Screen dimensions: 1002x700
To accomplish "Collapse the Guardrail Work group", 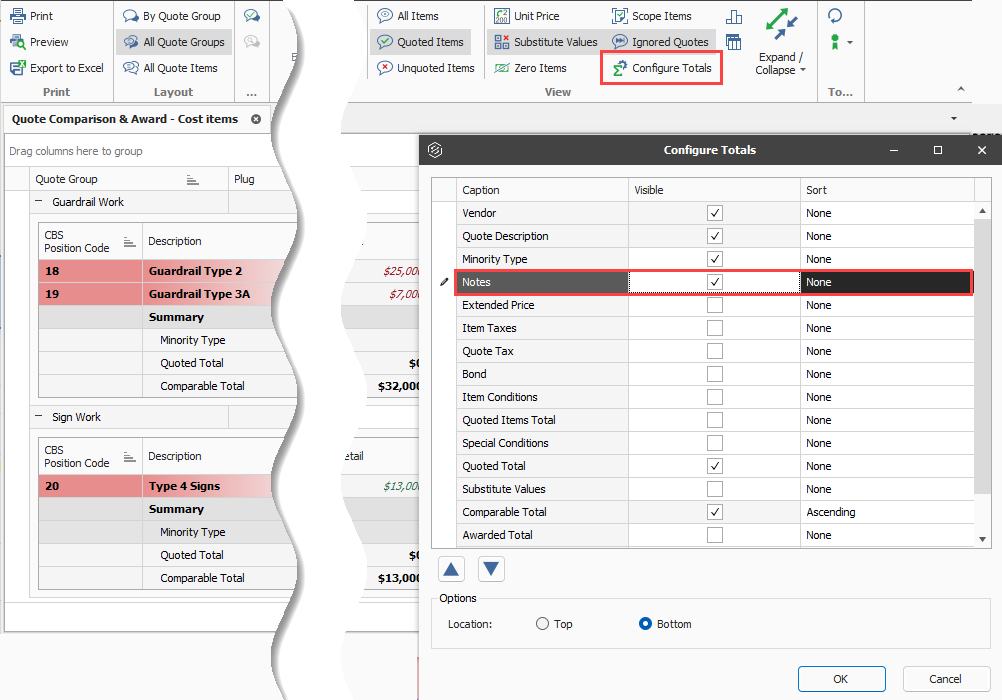I will pos(38,202).
